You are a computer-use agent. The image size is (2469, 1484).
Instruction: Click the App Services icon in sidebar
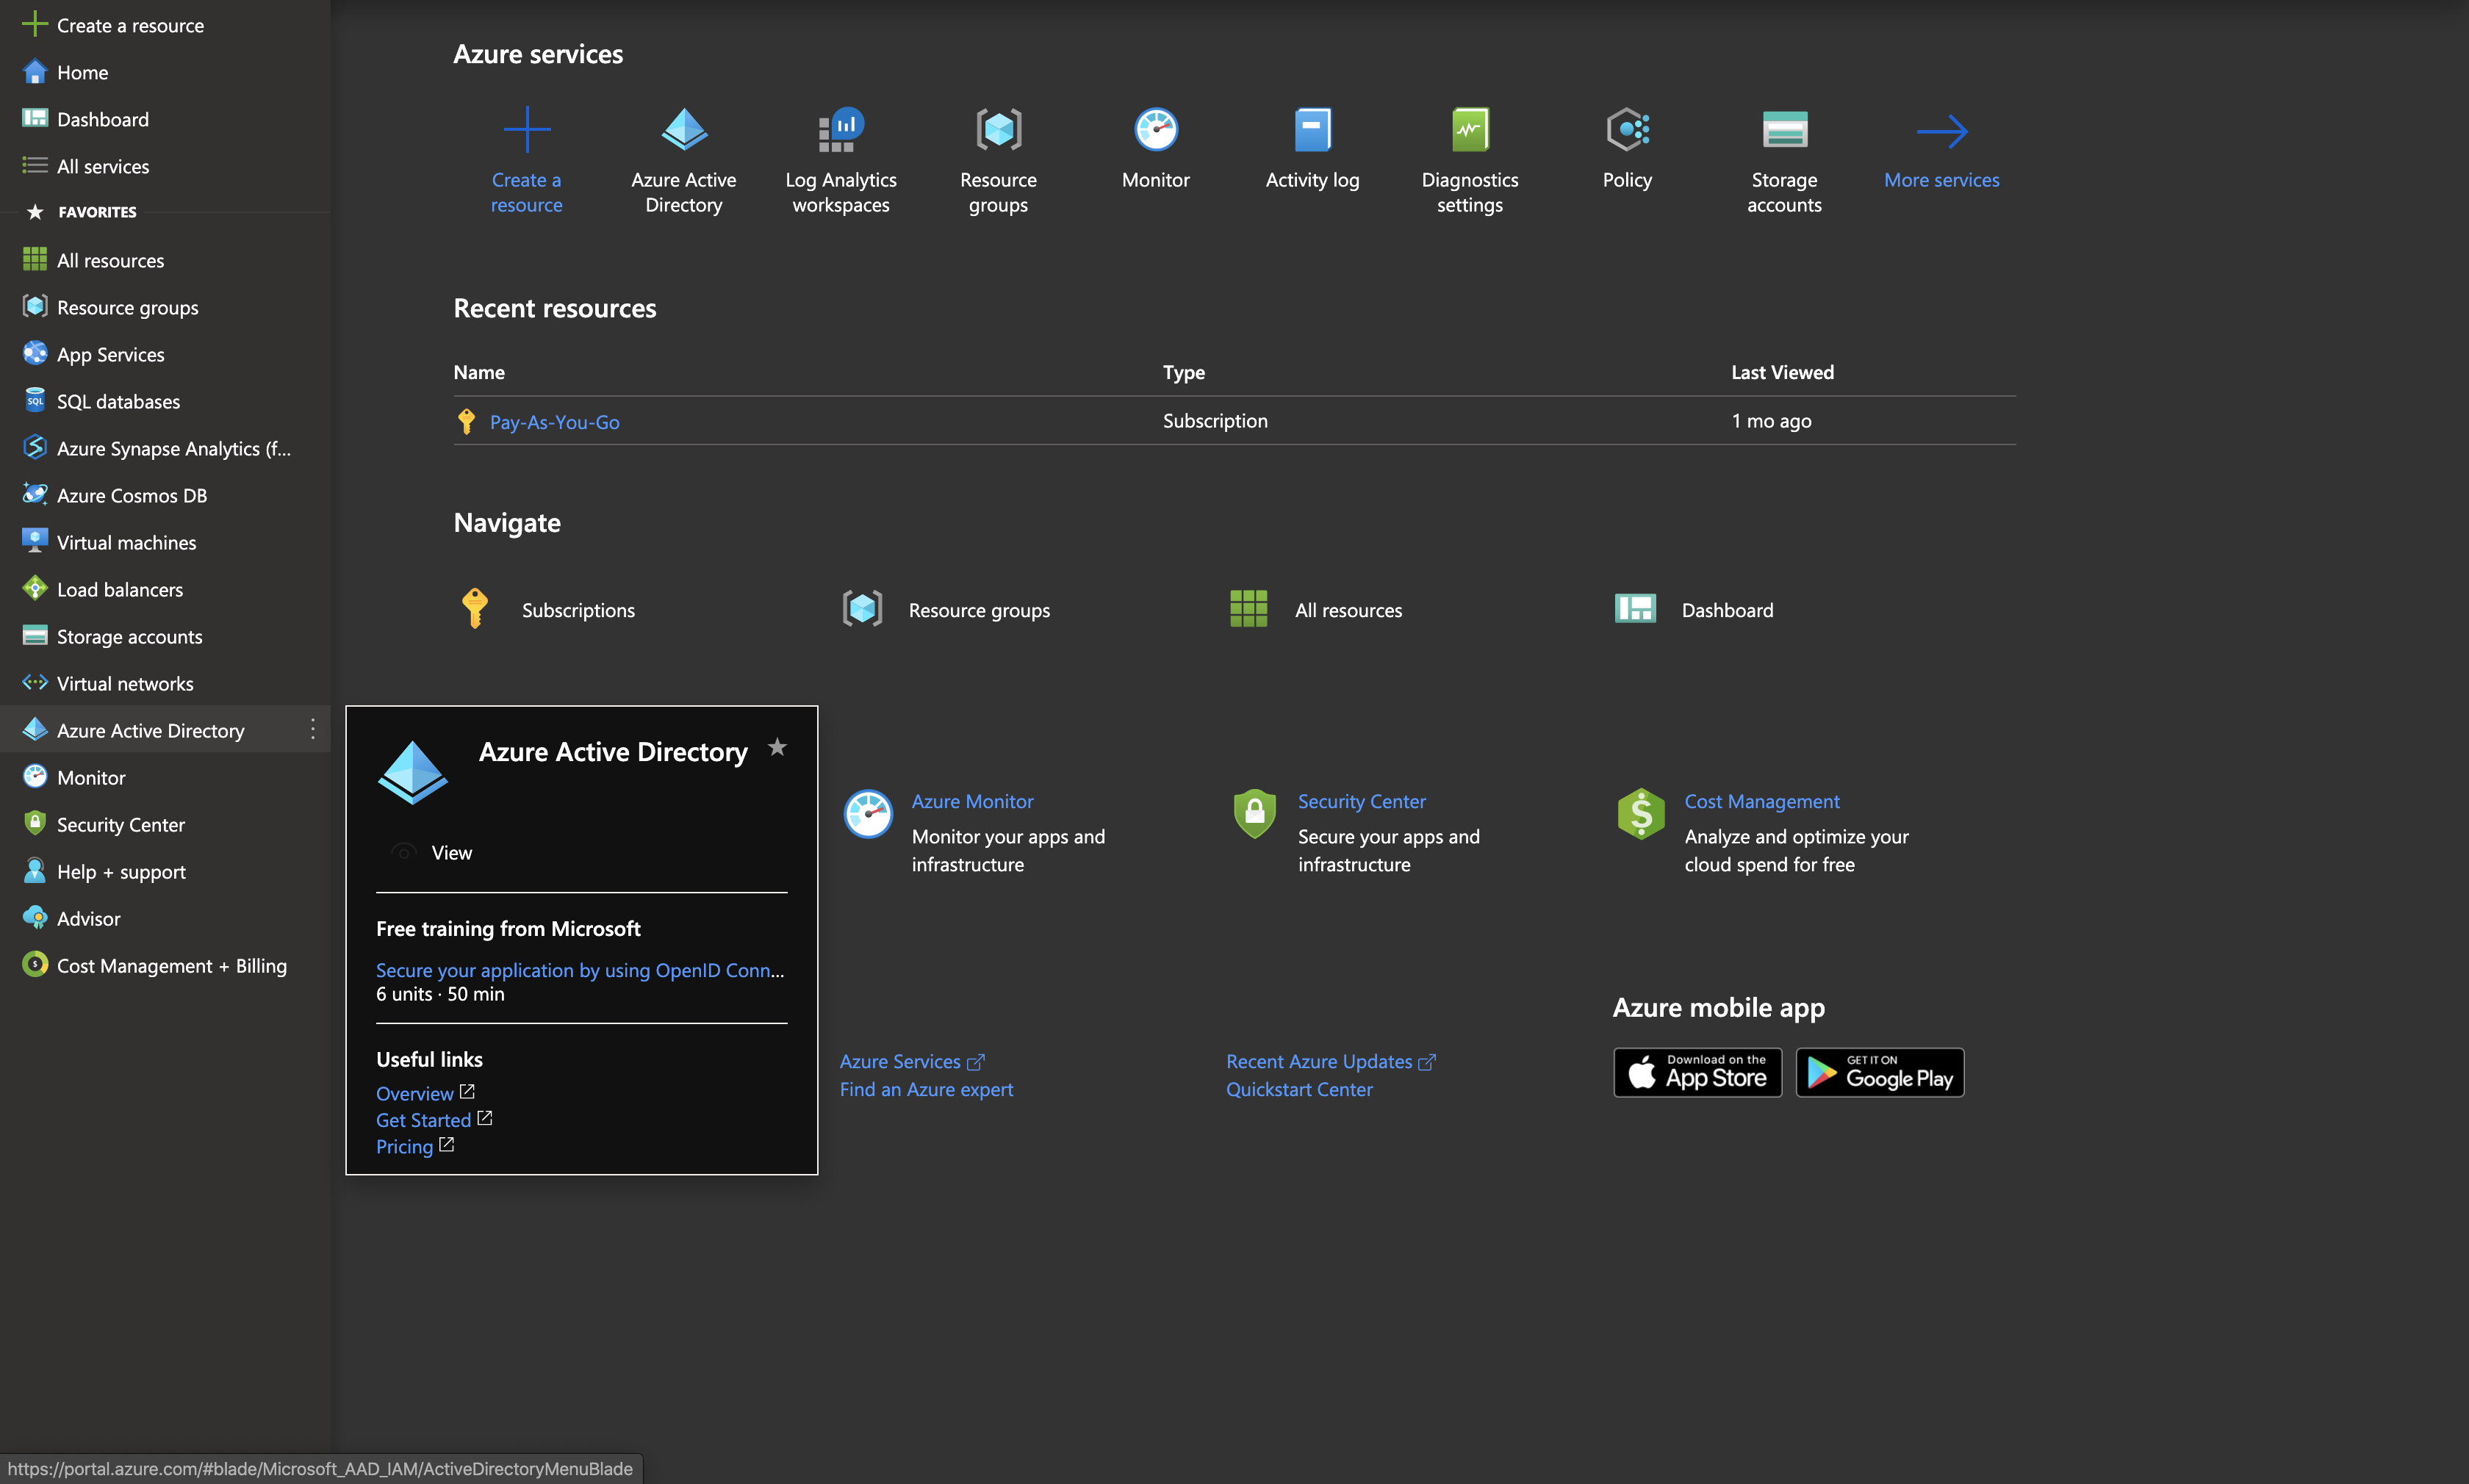coord(35,354)
